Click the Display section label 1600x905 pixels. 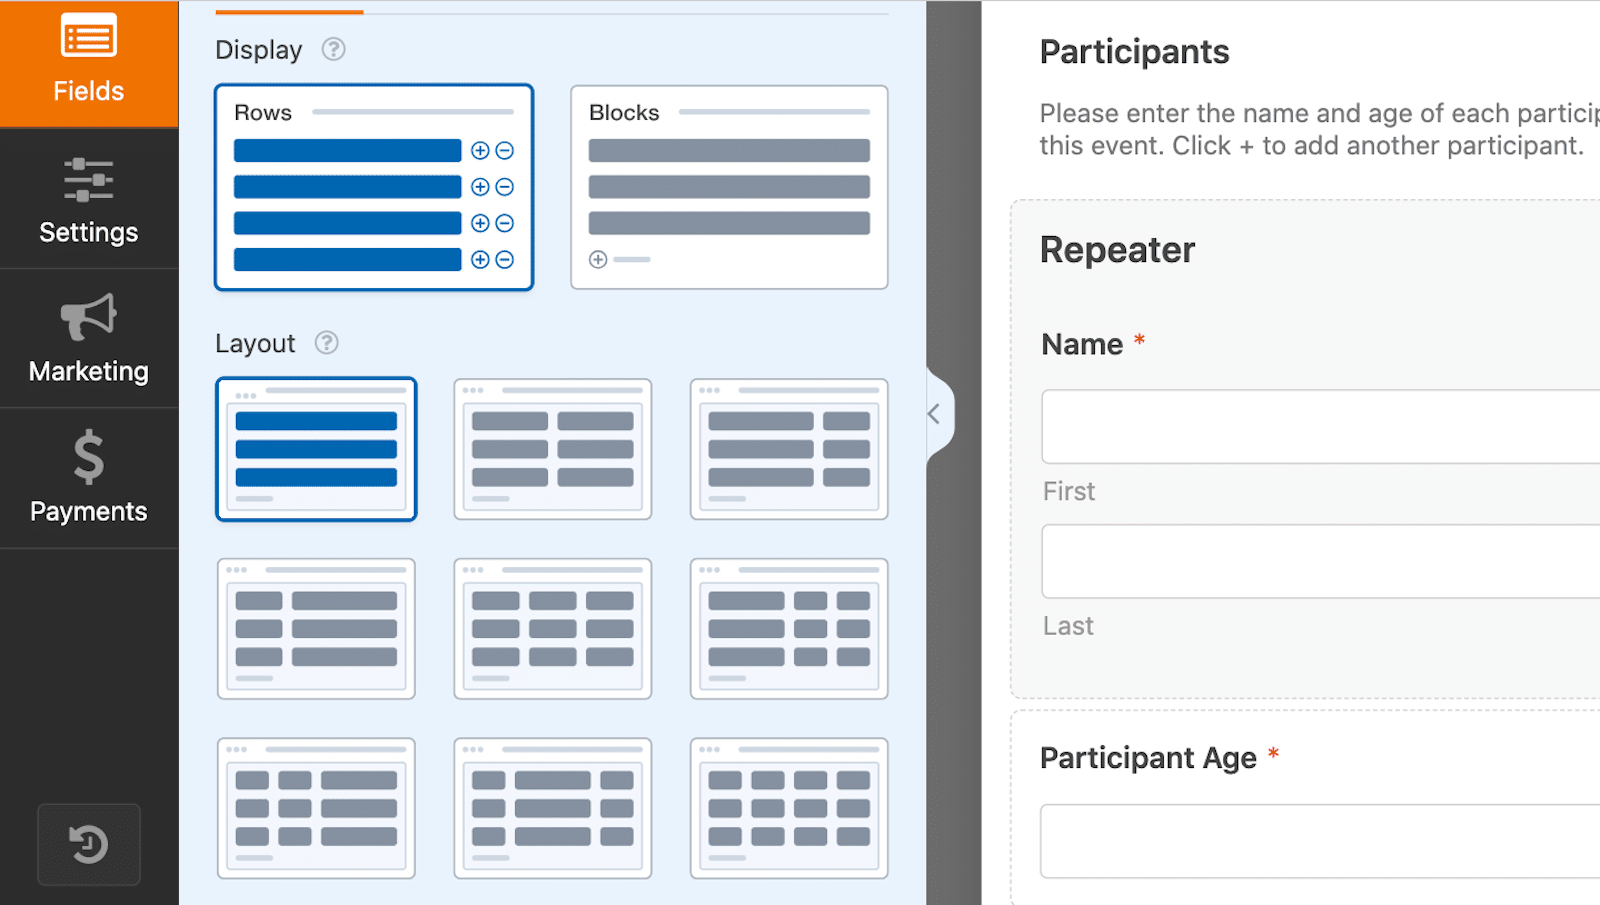[259, 50]
